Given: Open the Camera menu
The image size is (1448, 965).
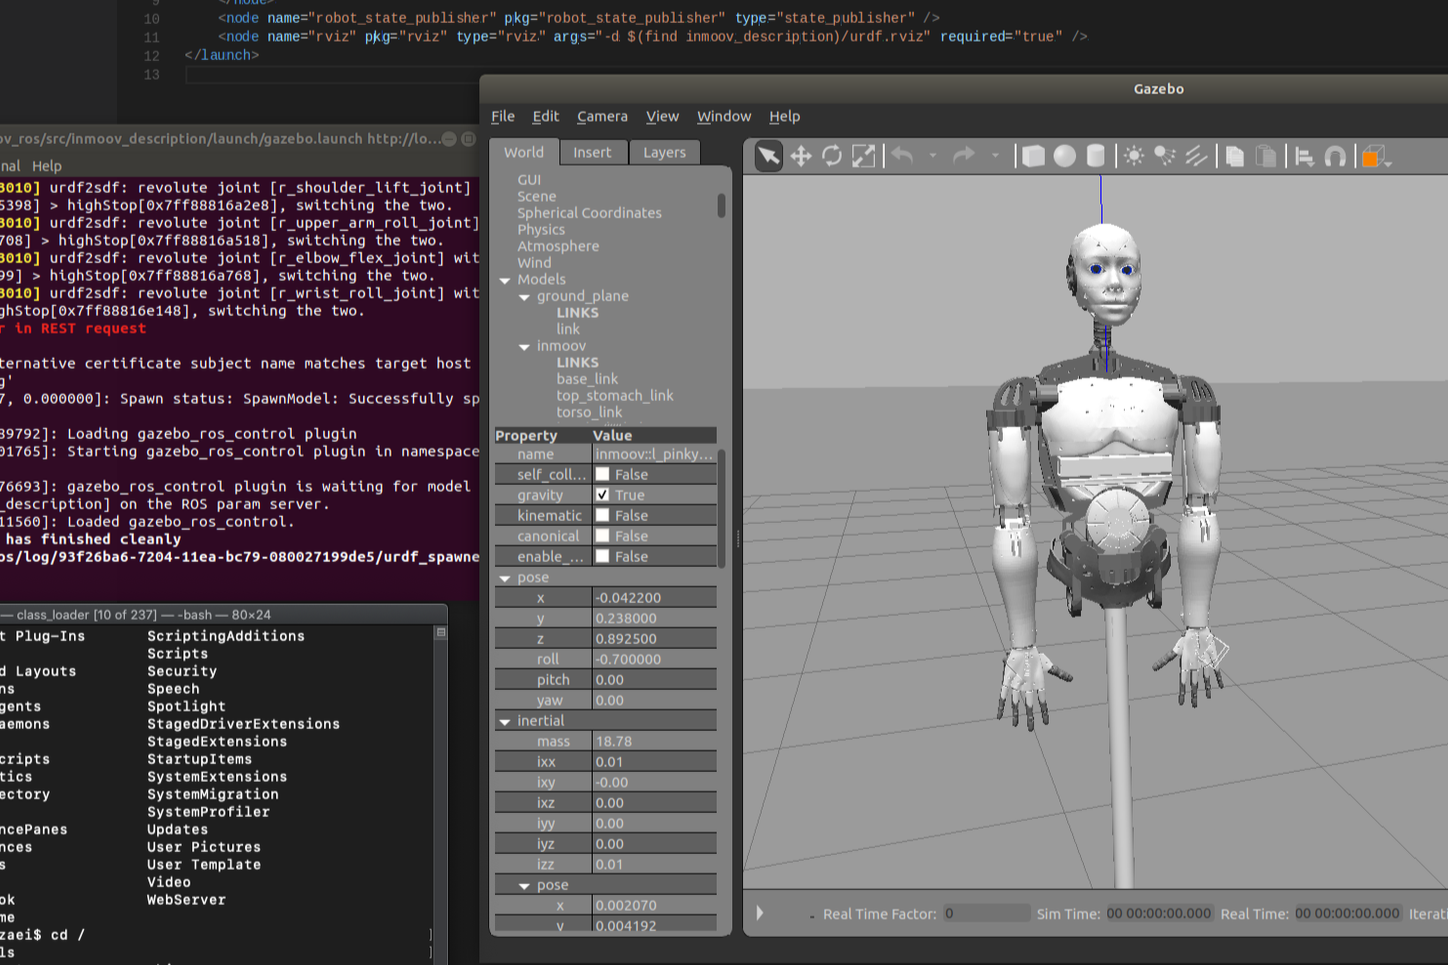Looking at the screenshot, I should [602, 116].
